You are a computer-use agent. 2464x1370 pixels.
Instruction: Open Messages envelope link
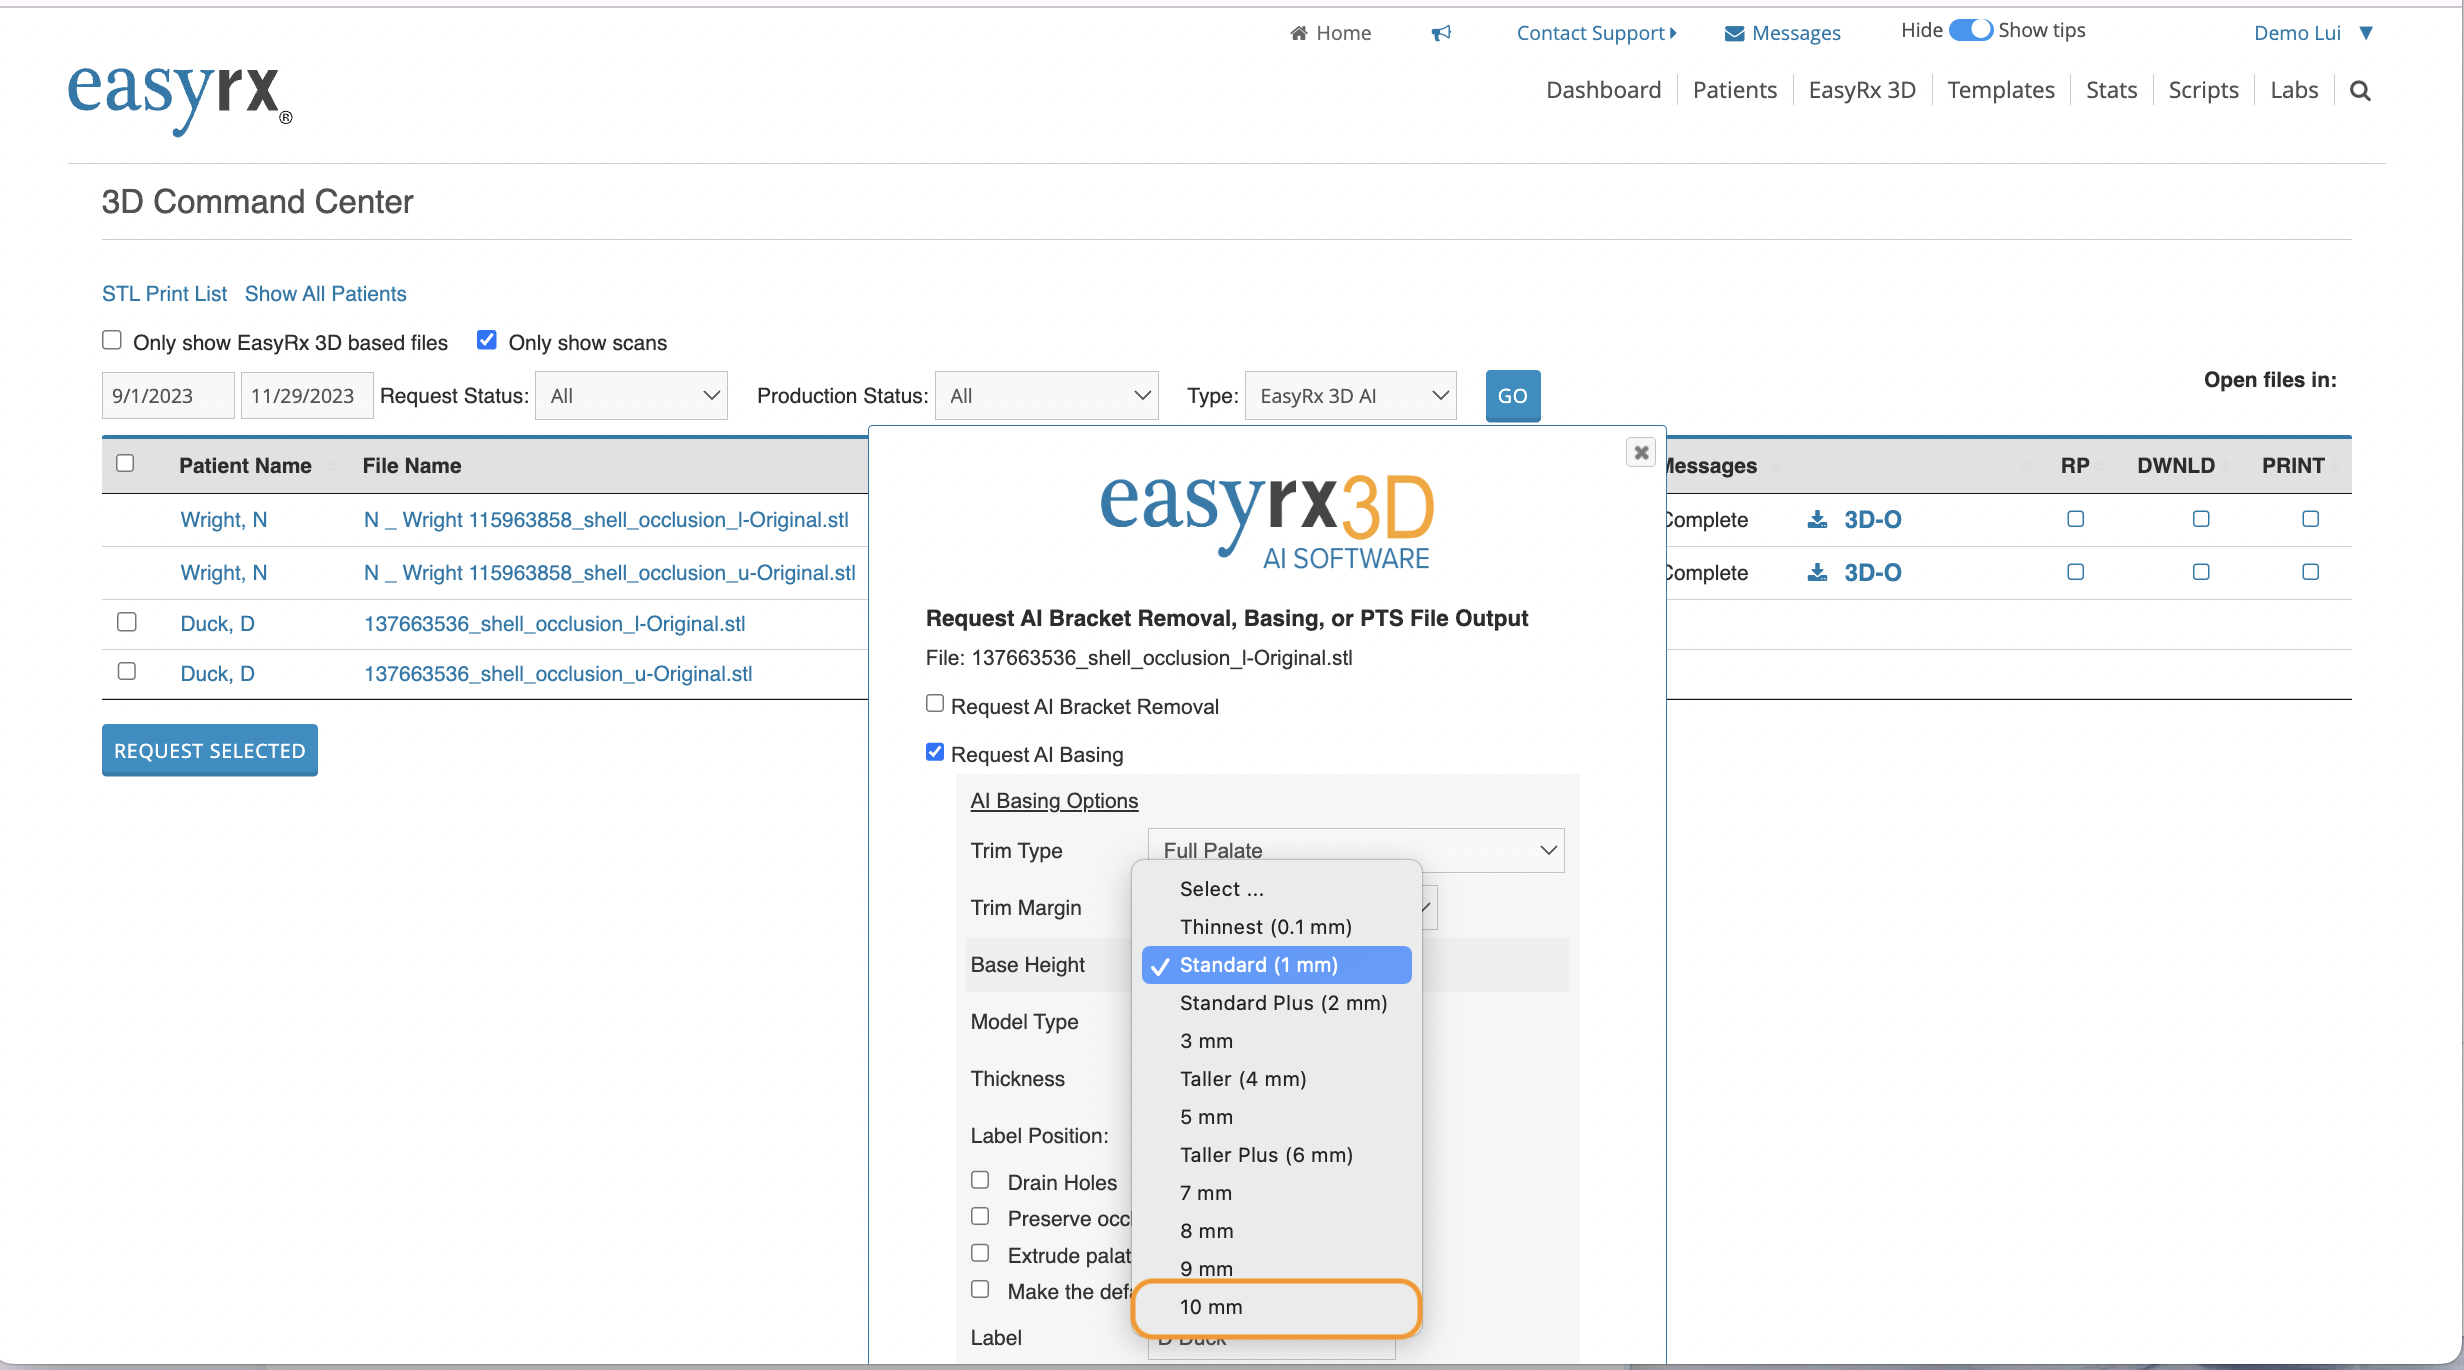click(x=1782, y=33)
